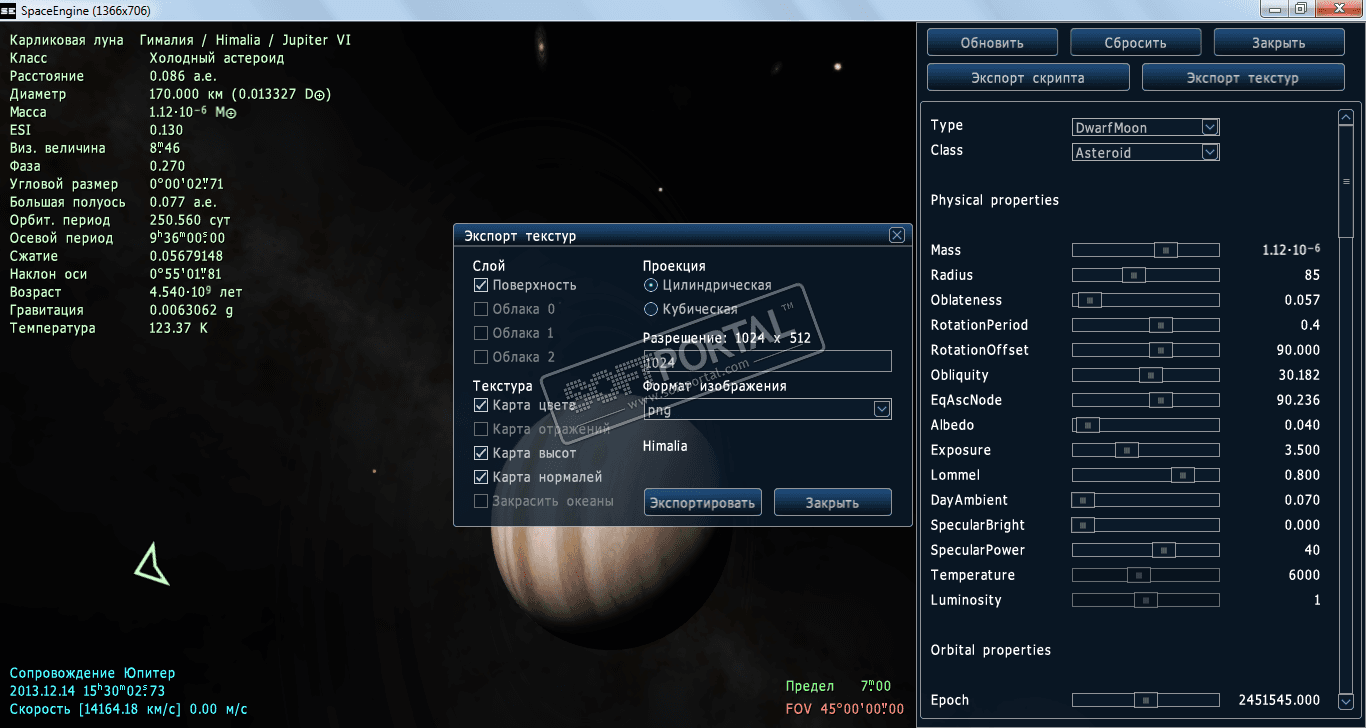Open the image format png dropdown
This screenshot has height=728, width=1366.
(882, 409)
